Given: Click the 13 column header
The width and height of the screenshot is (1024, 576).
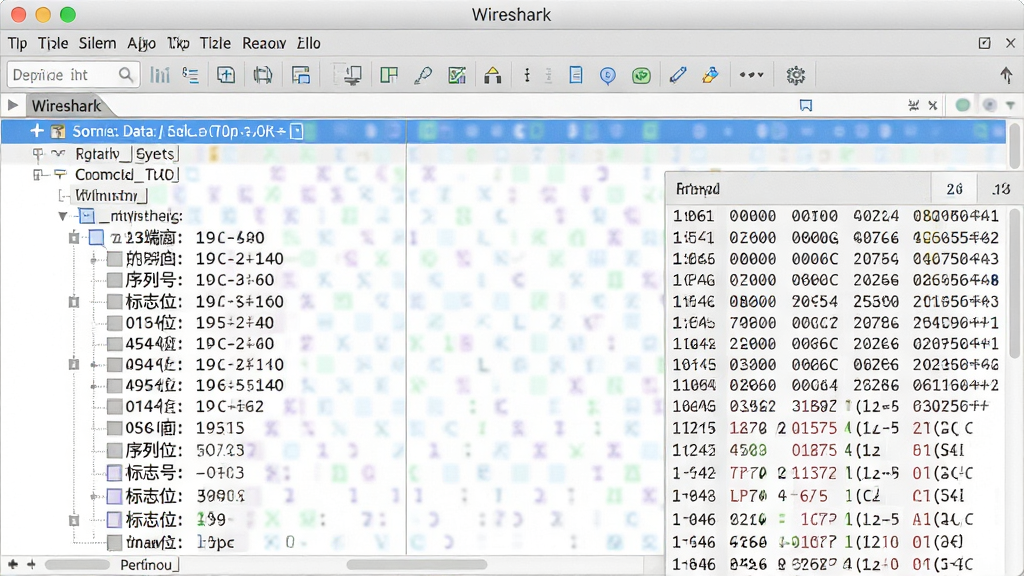Looking at the screenshot, I should (x=1000, y=189).
